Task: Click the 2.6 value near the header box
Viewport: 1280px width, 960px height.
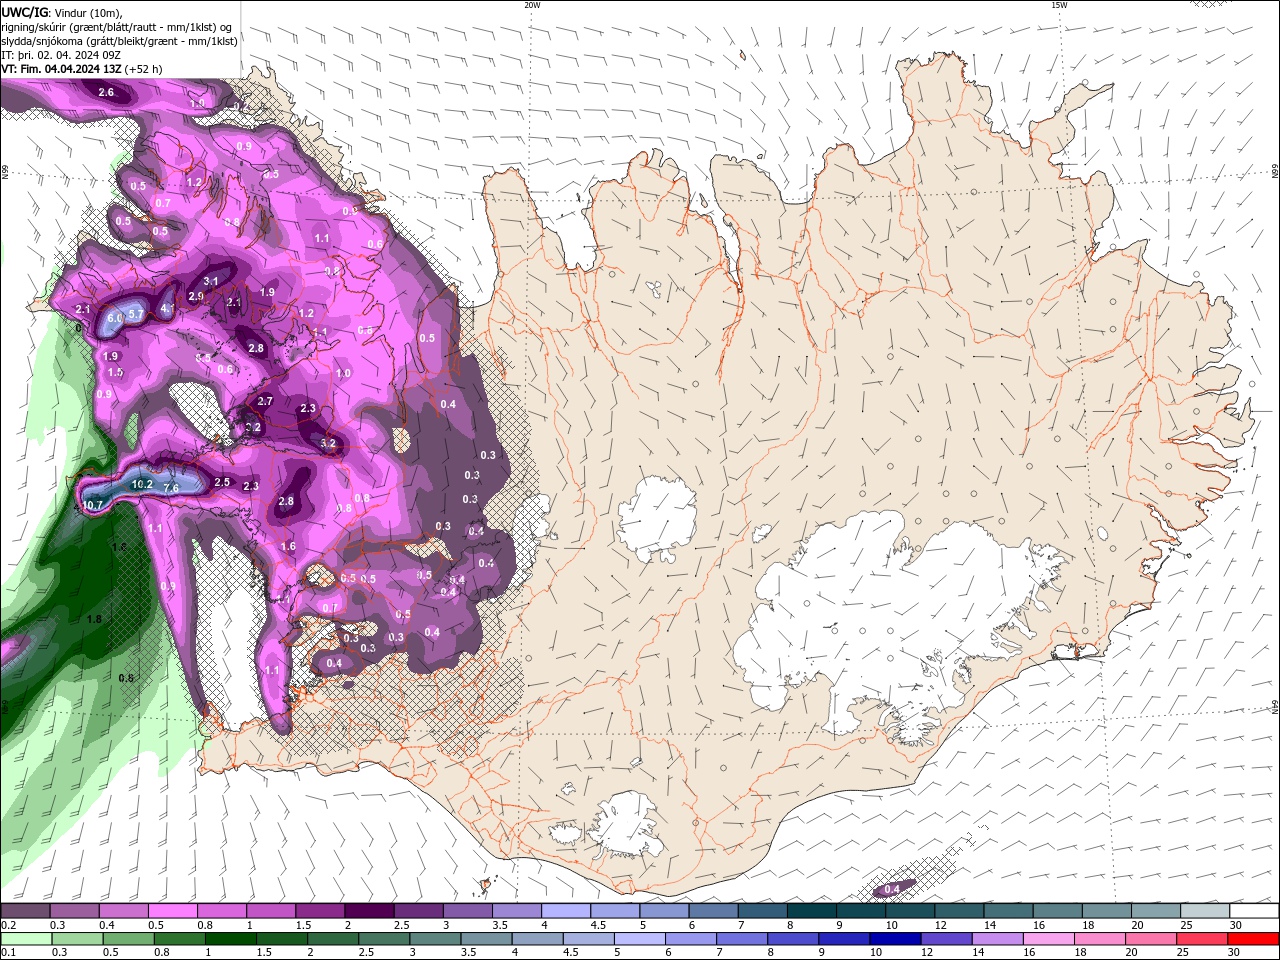Action: (x=106, y=92)
